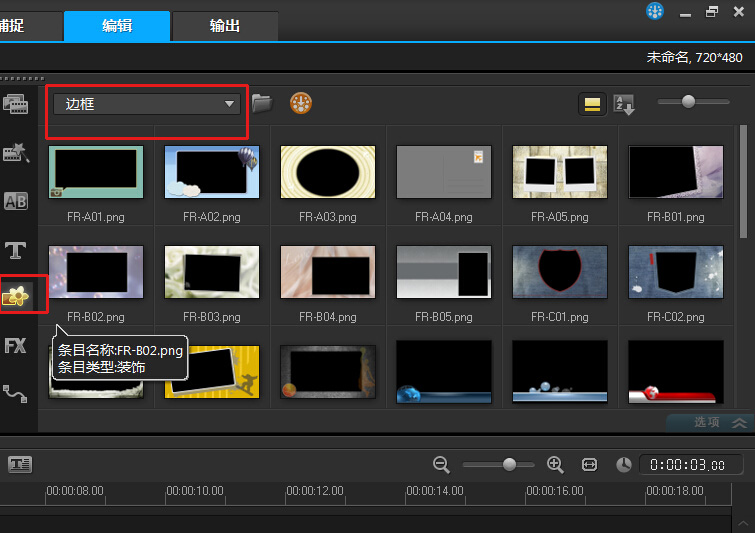Screen dimensions: 755x533
Task: Open the Title (T) library
Action: (x=16, y=249)
